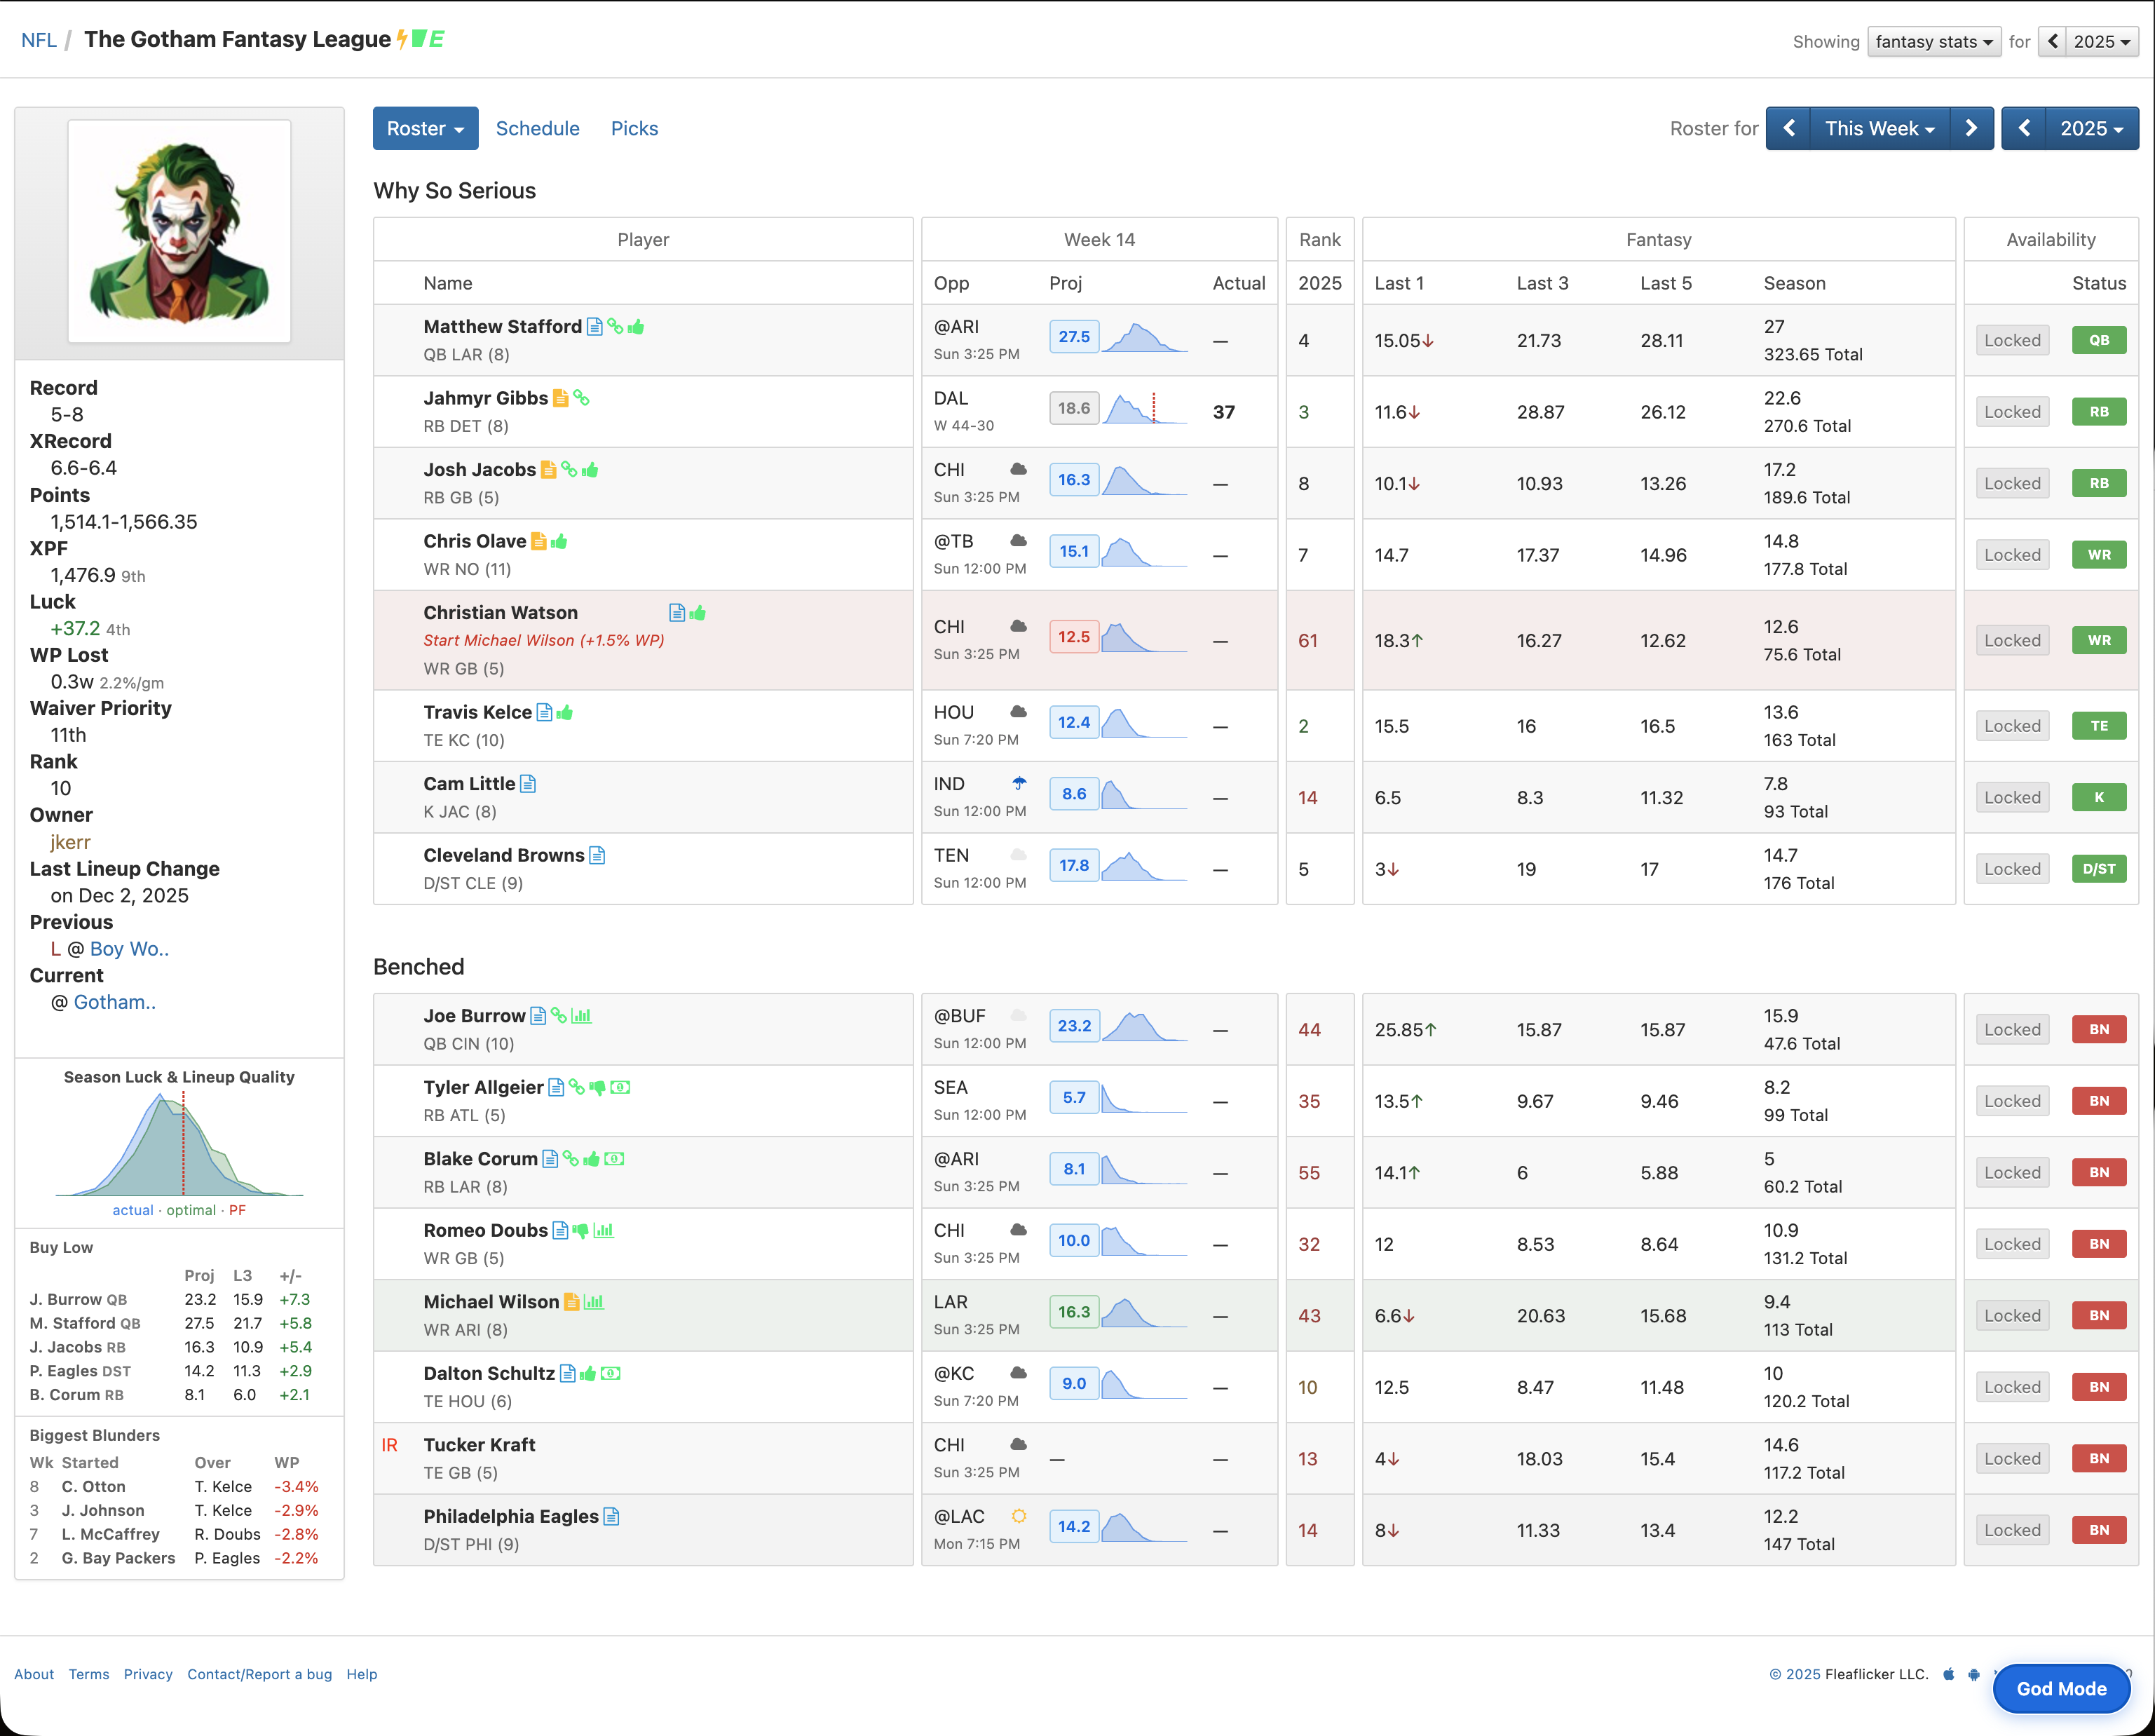Click Tyler Allgeier's thumbs-down icon
2155x1736 pixels.
598,1088
